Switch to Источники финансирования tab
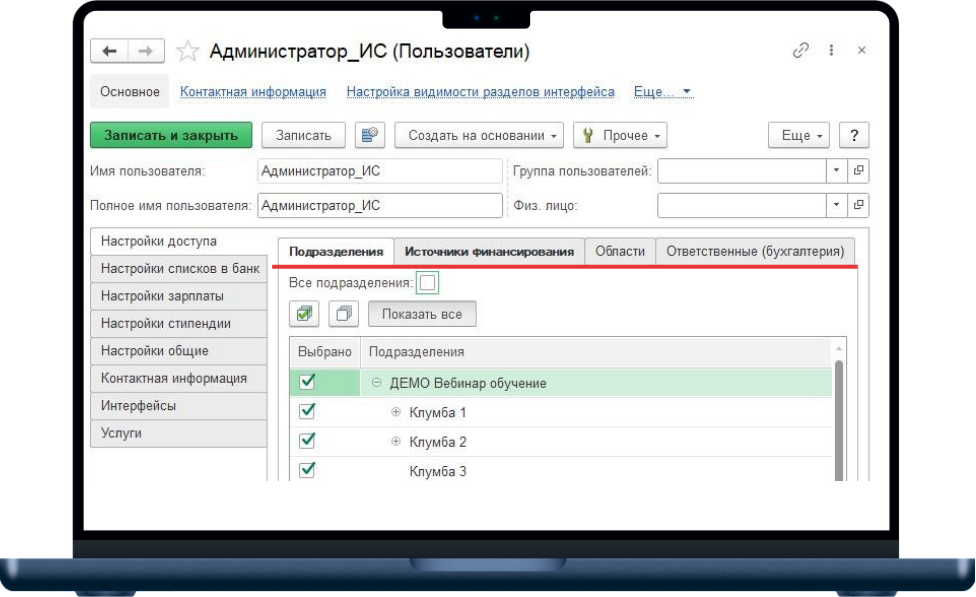 click(x=488, y=252)
